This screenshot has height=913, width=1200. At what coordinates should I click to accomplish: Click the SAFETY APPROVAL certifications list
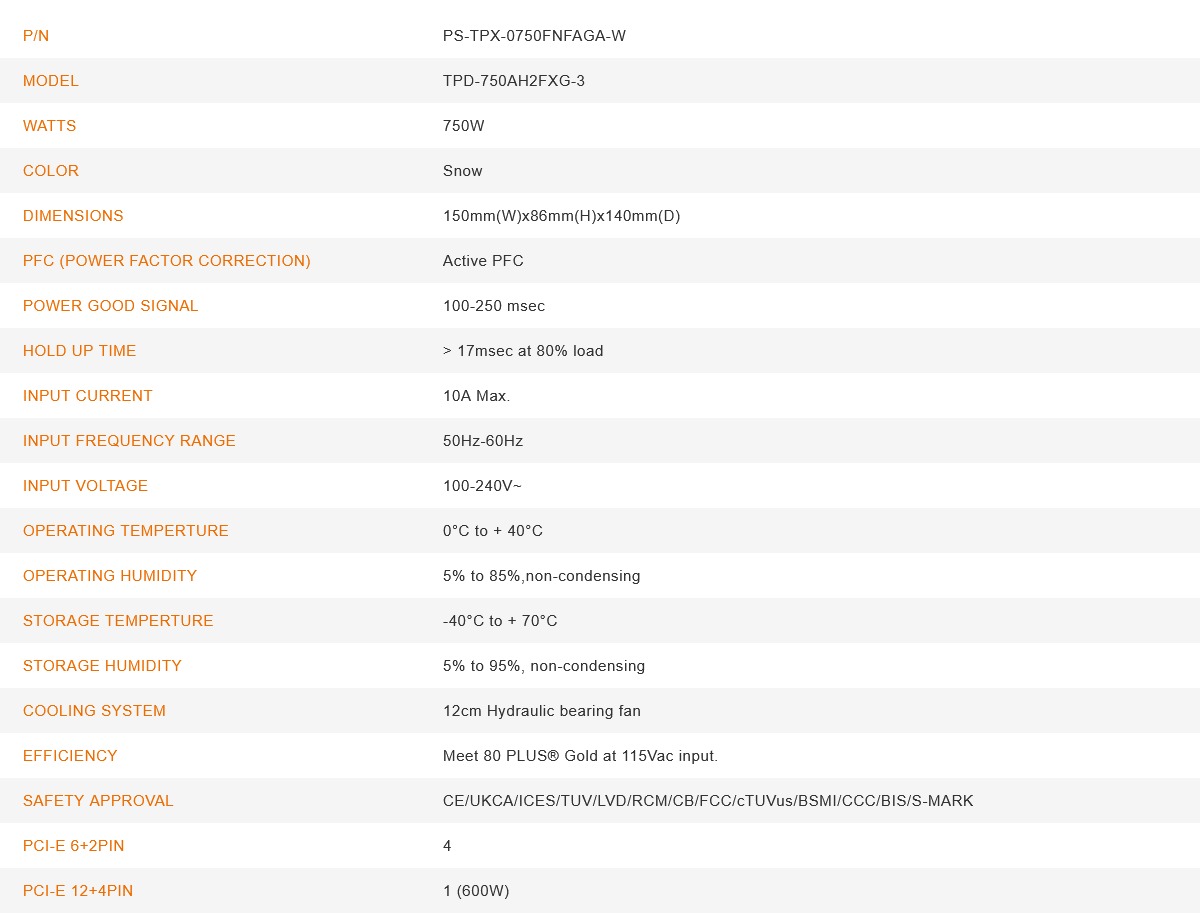(708, 801)
